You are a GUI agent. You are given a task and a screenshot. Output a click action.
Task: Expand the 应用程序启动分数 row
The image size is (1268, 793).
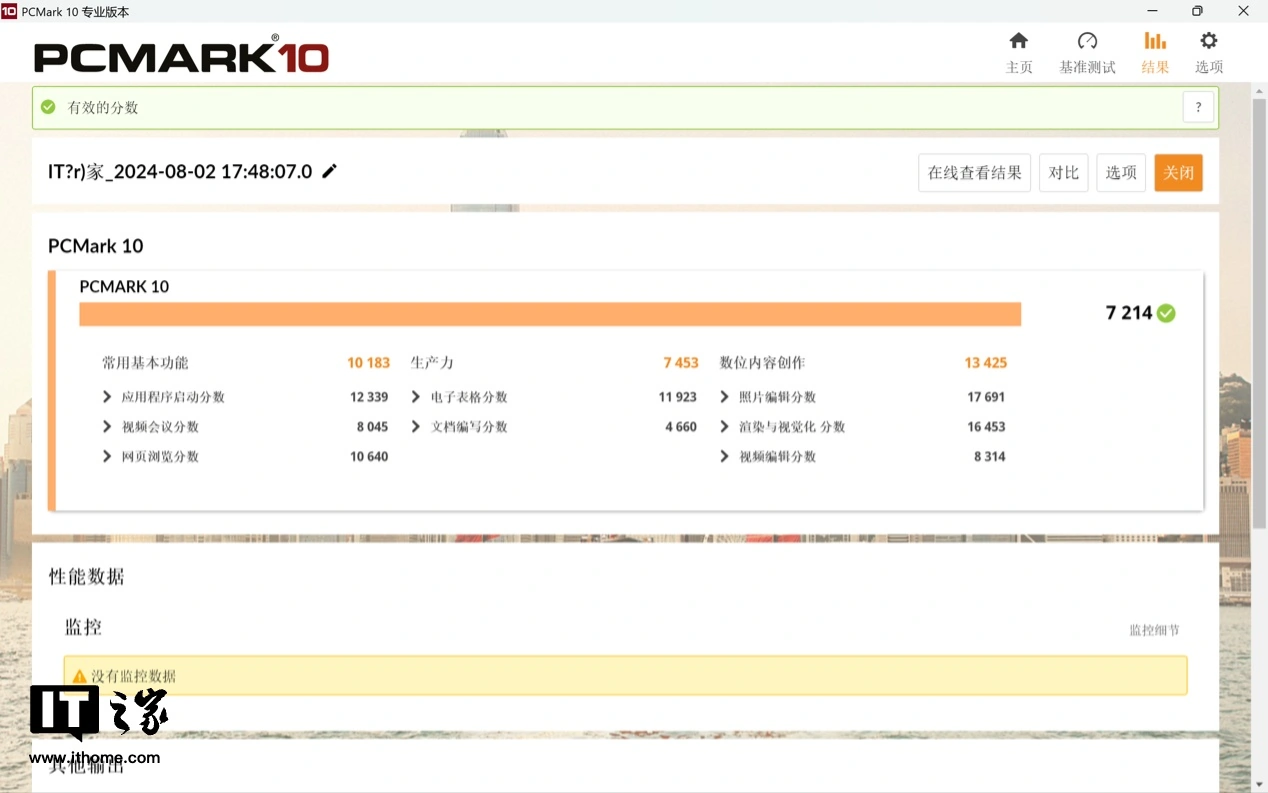click(x=107, y=397)
